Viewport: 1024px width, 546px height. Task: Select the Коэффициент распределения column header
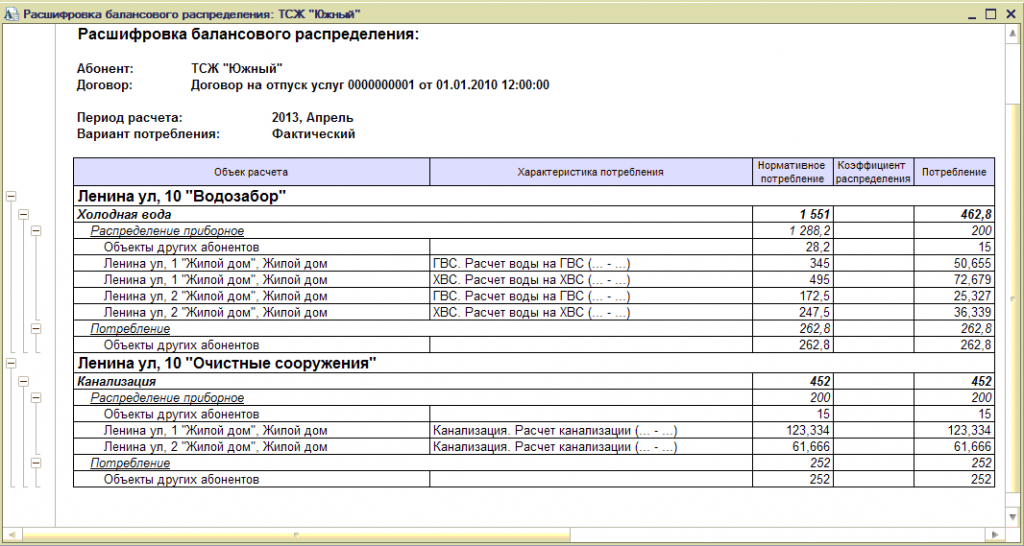pyautogui.click(x=874, y=172)
